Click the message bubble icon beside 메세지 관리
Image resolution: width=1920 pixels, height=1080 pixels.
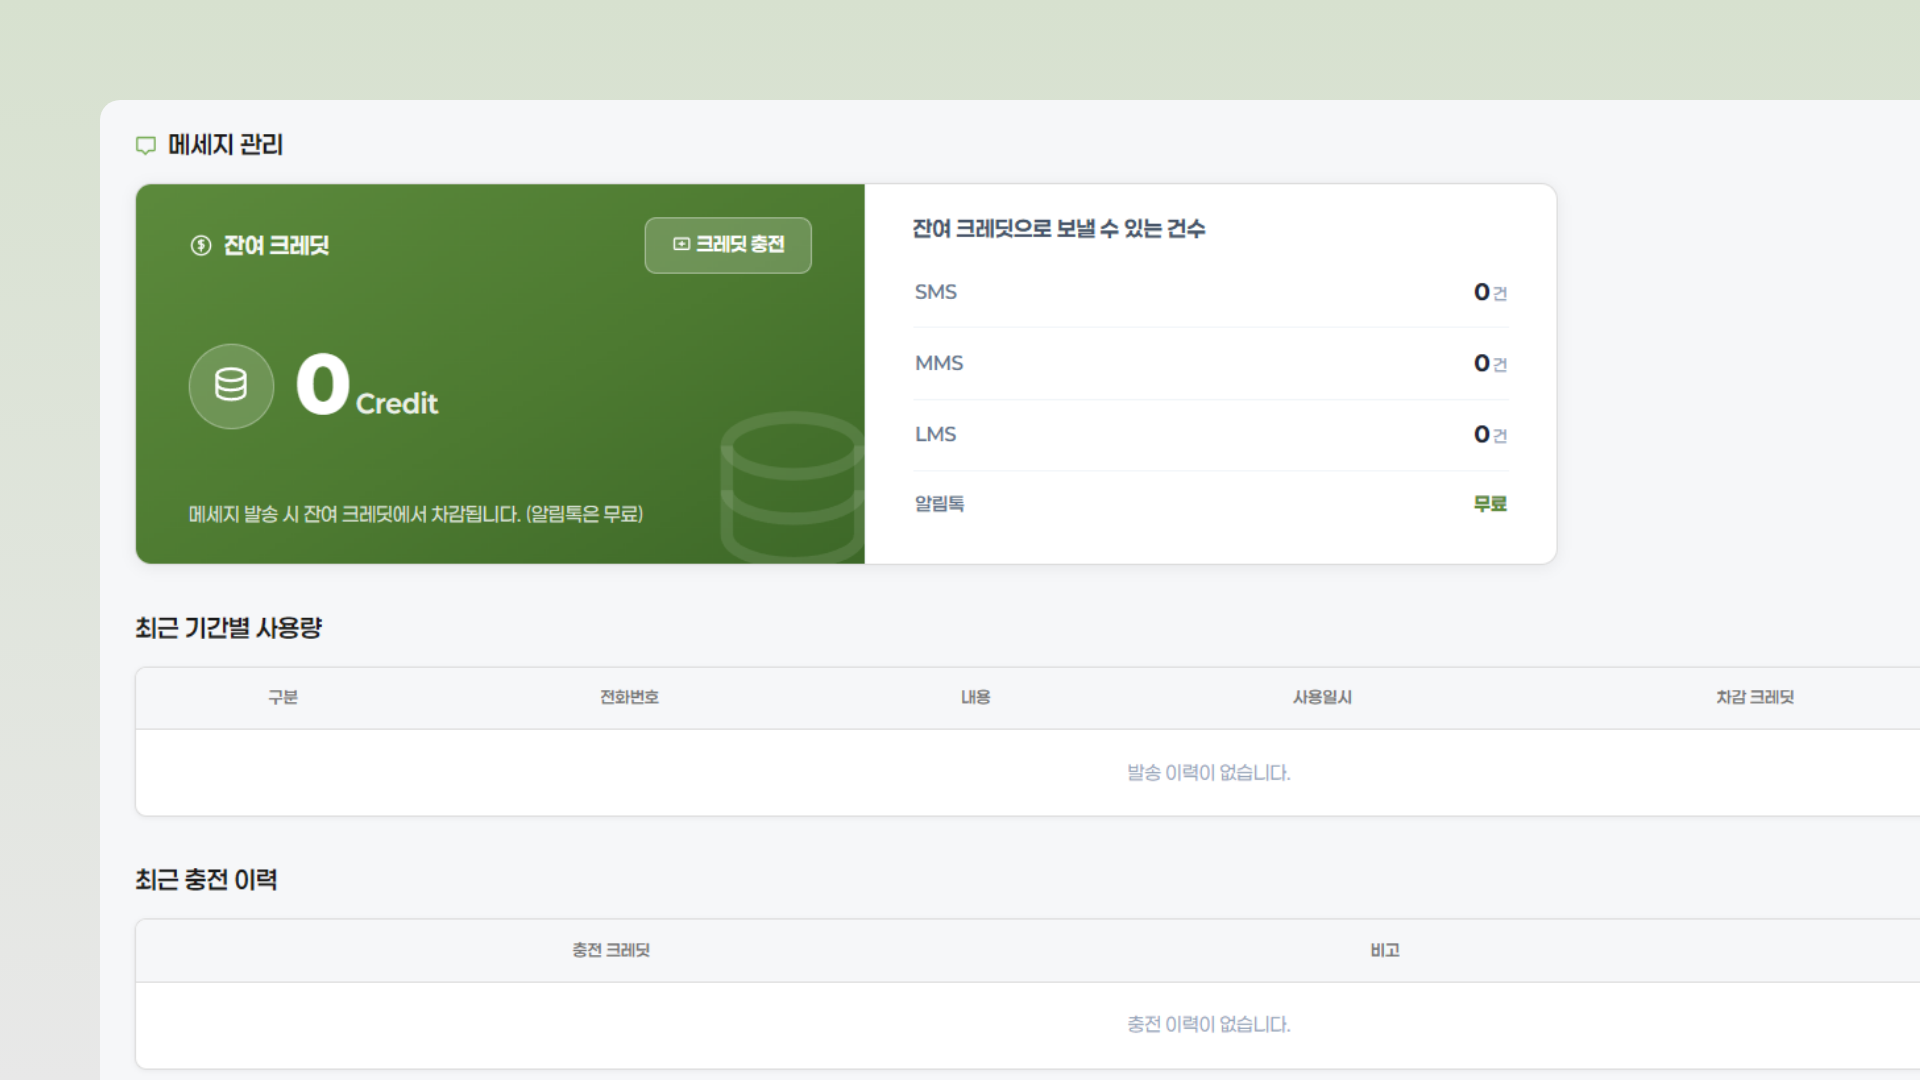146,146
